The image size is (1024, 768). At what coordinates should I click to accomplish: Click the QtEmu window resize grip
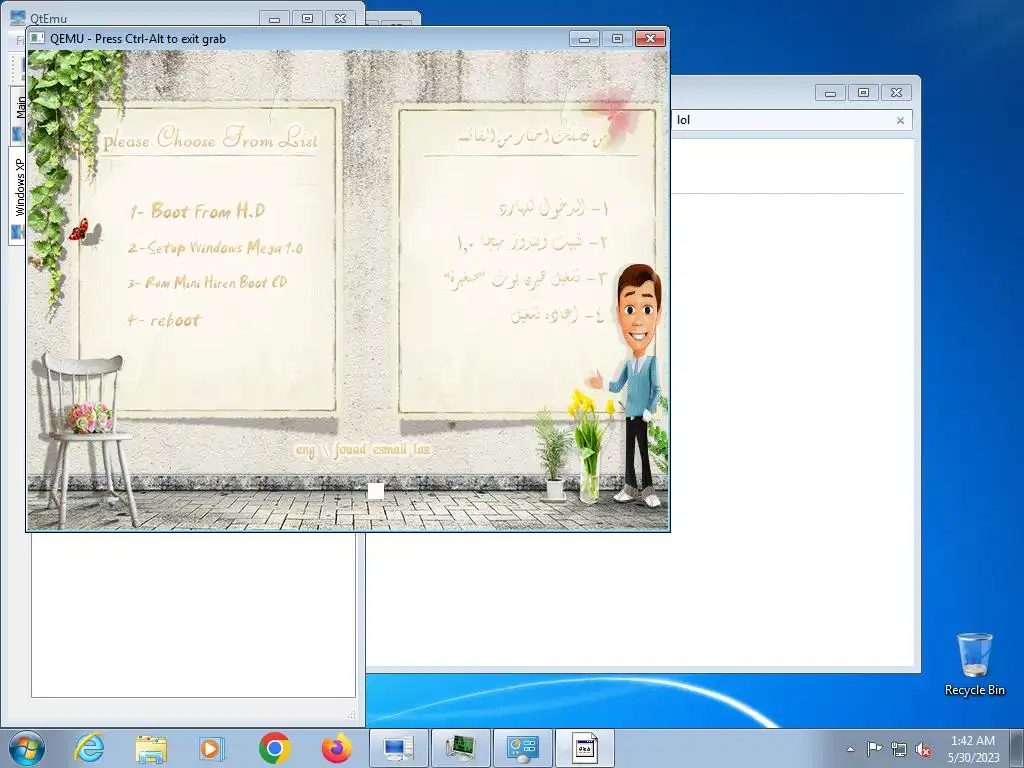(351, 715)
